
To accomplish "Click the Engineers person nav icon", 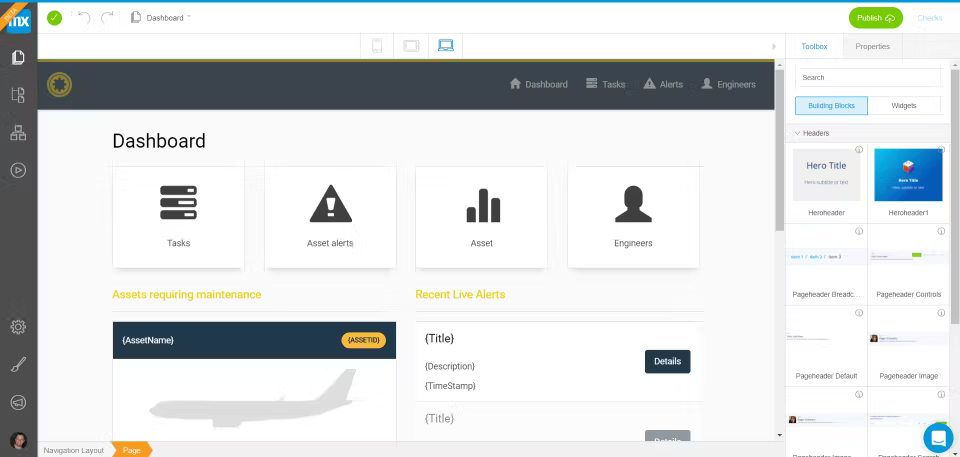I will click(x=707, y=83).
